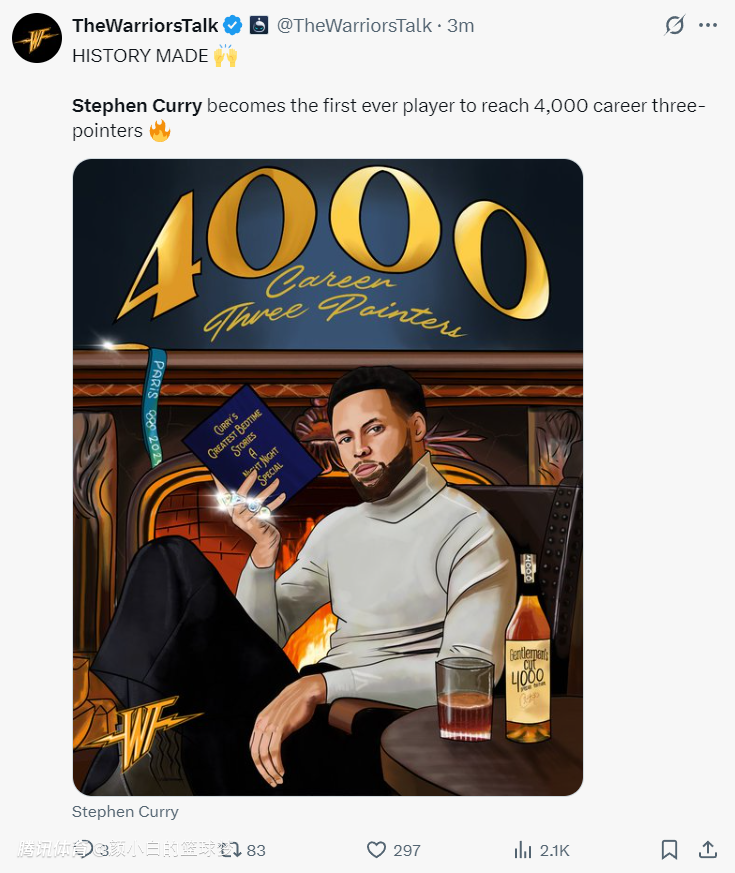Open the 4000 Career Three Pointers image
Image resolution: width=735 pixels, height=873 pixels.
click(327, 477)
